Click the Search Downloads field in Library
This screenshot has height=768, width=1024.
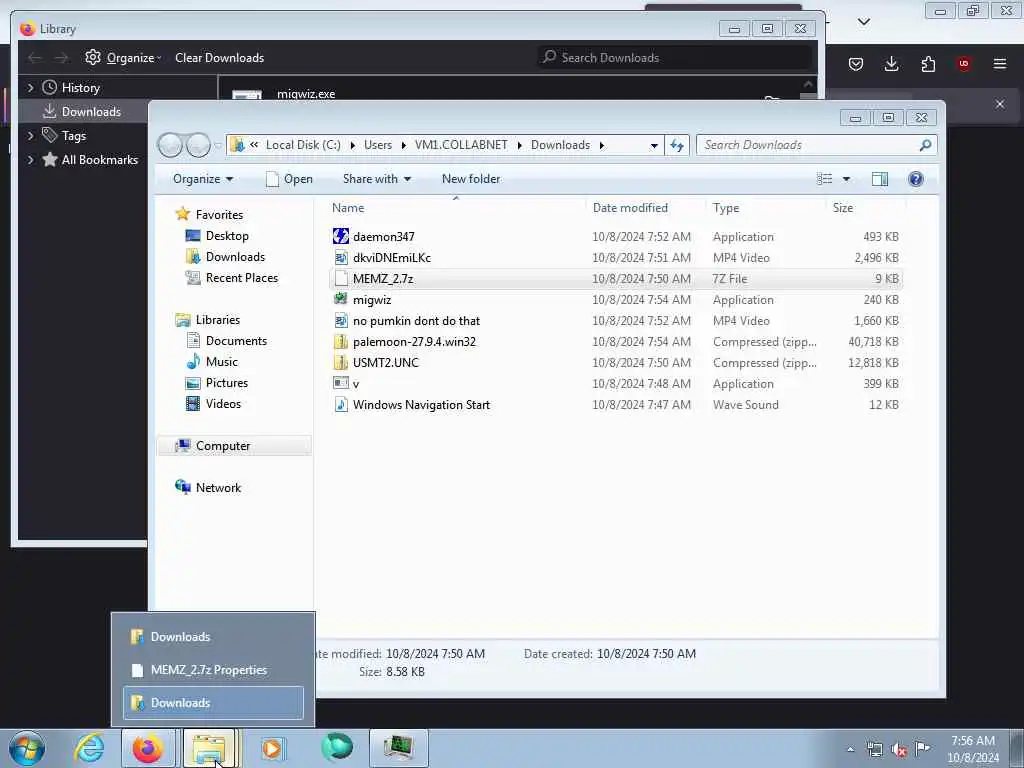[x=676, y=57]
